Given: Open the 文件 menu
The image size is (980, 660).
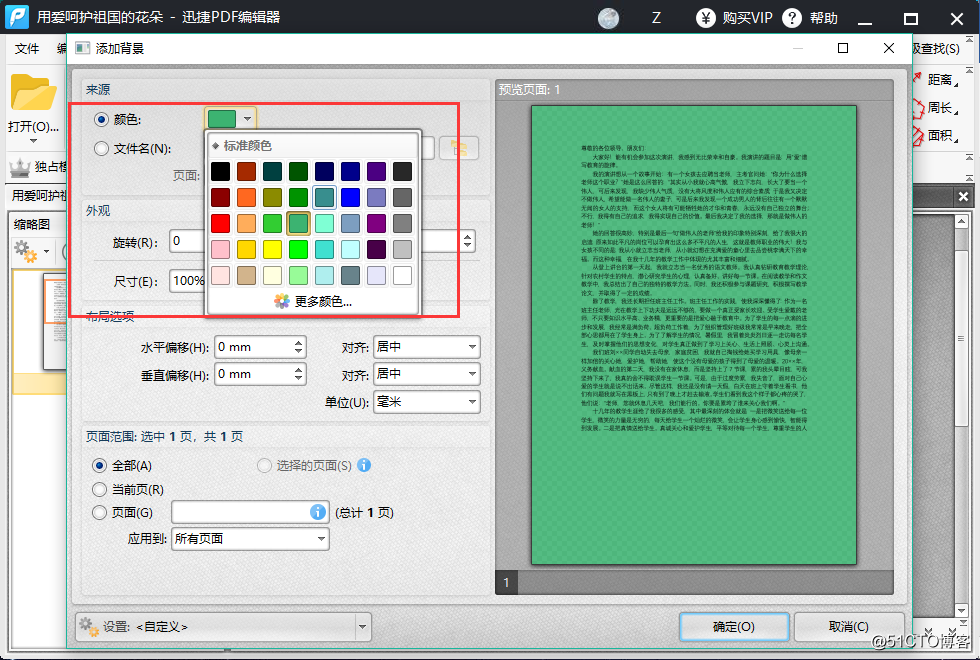Looking at the screenshot, I should pyautogui.click(x=27, y=49).
